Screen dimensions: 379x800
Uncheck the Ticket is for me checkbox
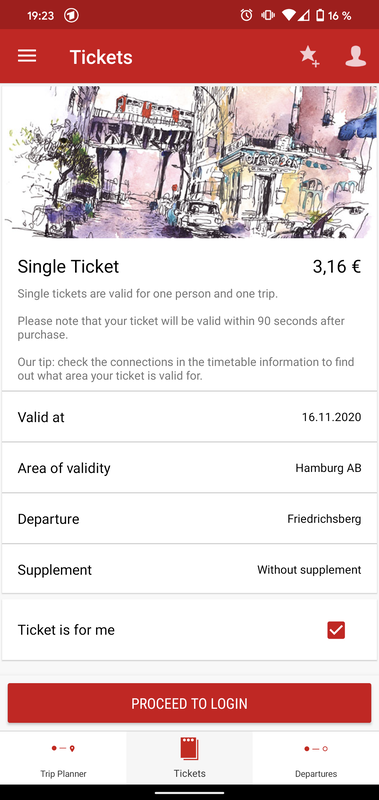pos(336,630)
